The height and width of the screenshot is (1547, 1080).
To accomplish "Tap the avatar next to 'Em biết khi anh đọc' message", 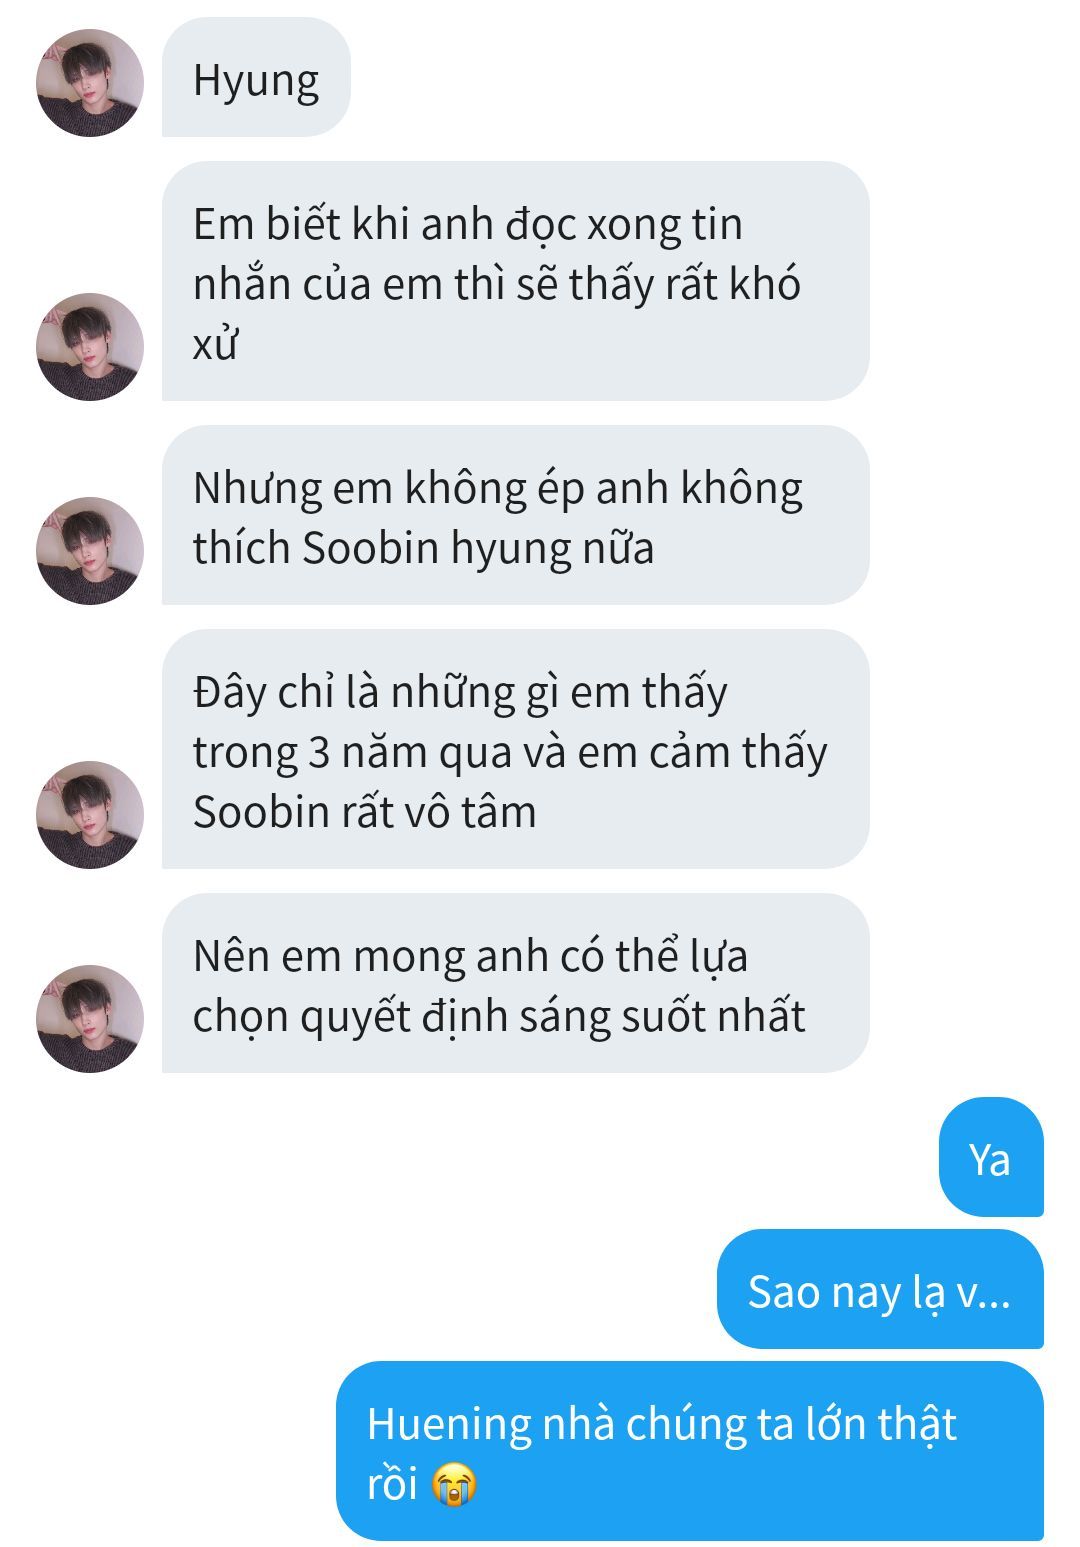I will point(90,347).
